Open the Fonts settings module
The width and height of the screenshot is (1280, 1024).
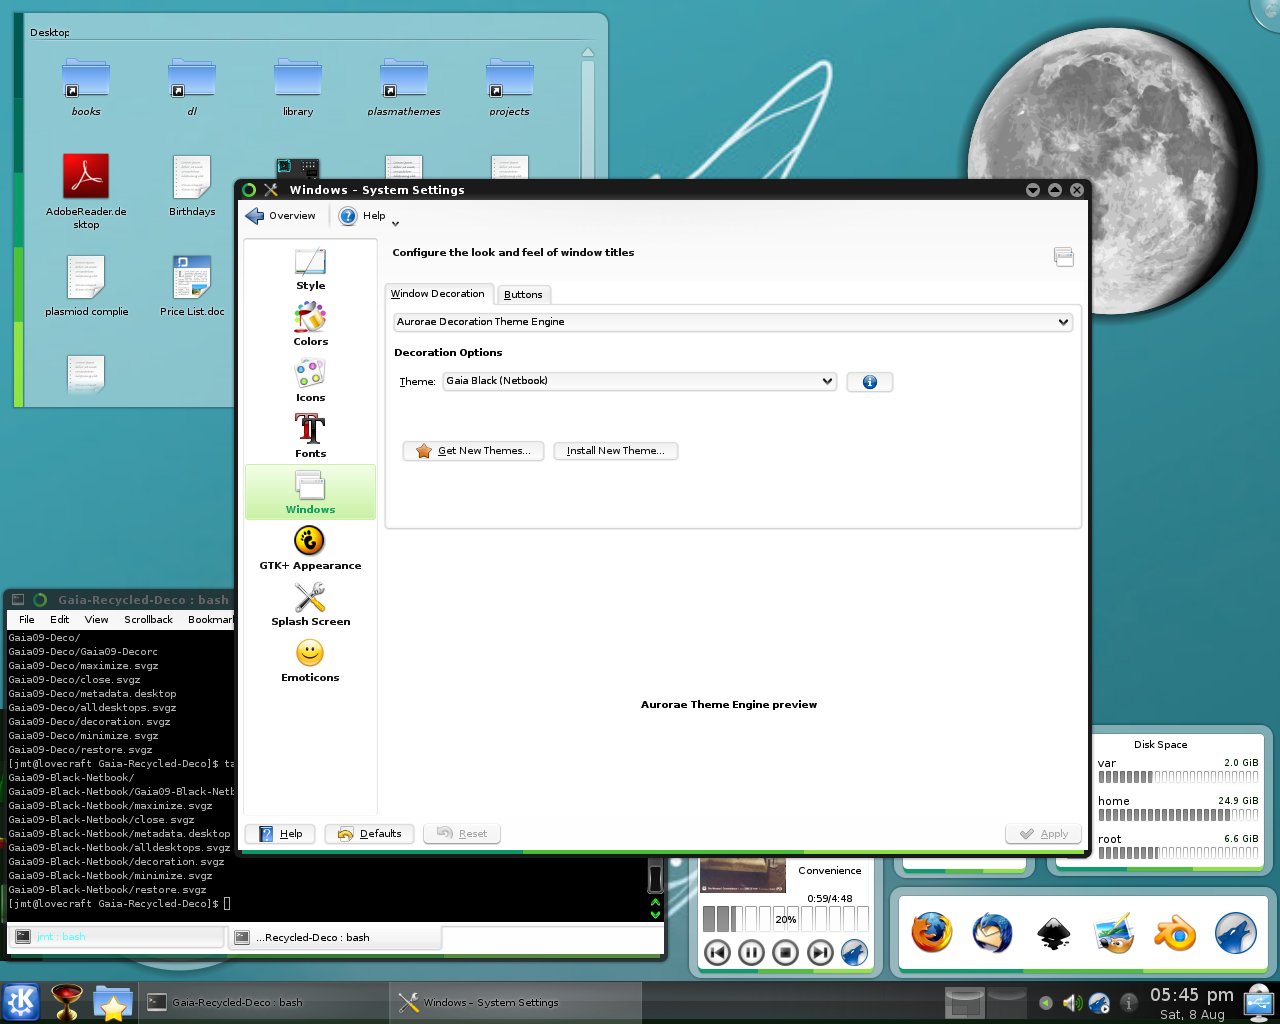tap(310, 437)
